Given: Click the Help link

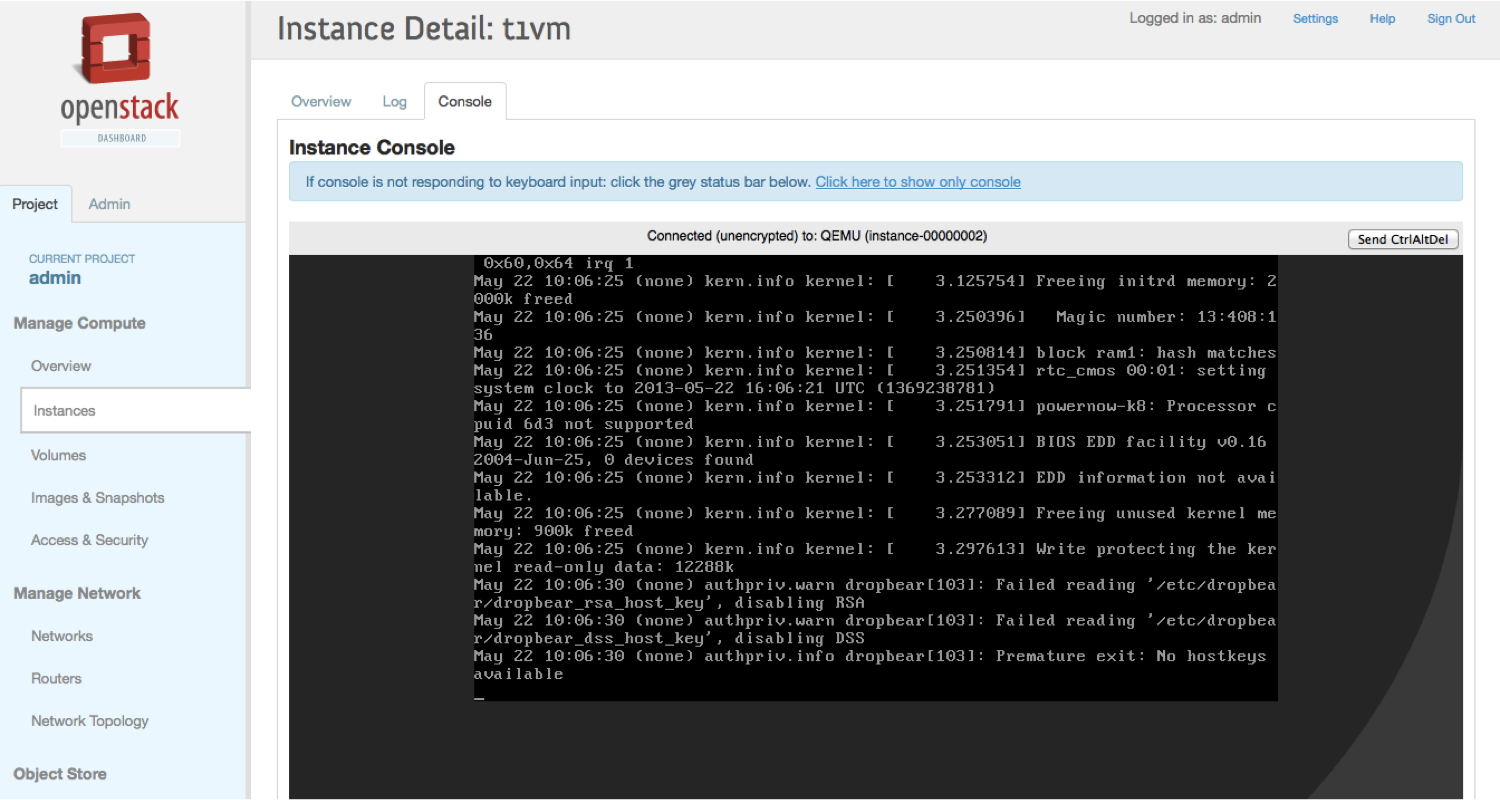Looking at the screenshot, I should [1382, 19].
